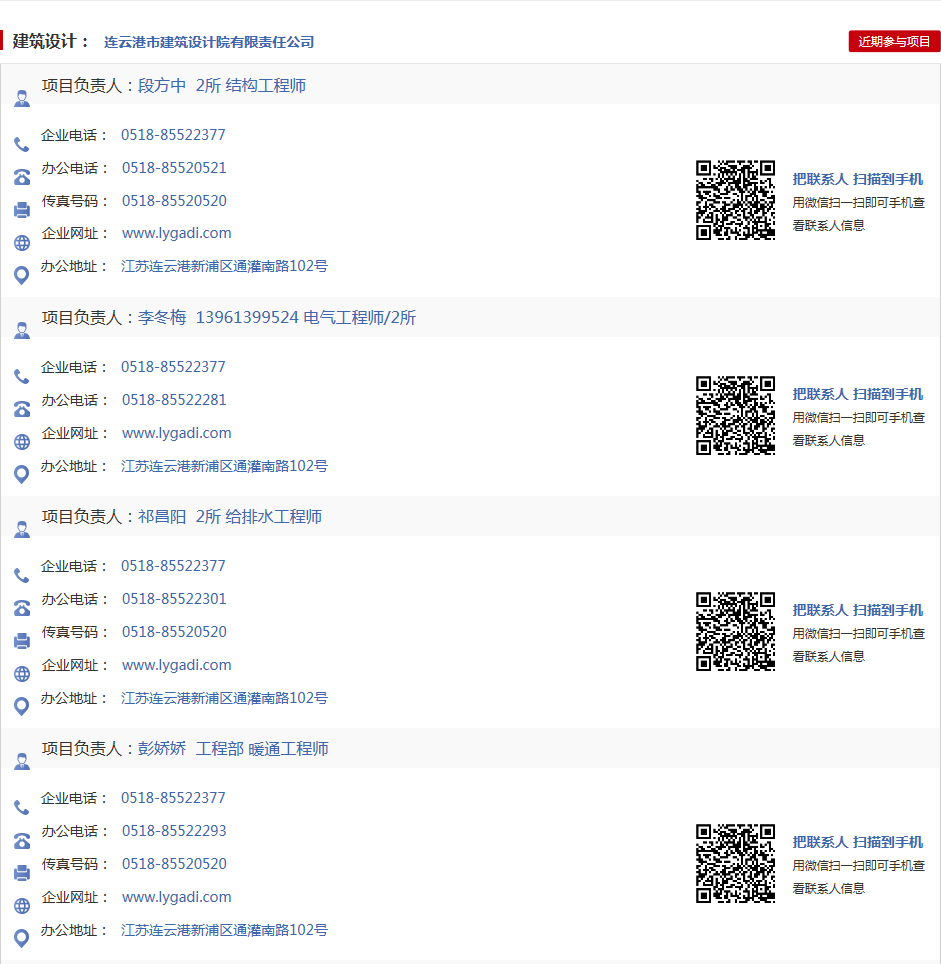941x964 pixels.
Task: Click address 江苏连云港新浦区通灌南路102号 in 彭娇娇 section
Action: (224, 930)
